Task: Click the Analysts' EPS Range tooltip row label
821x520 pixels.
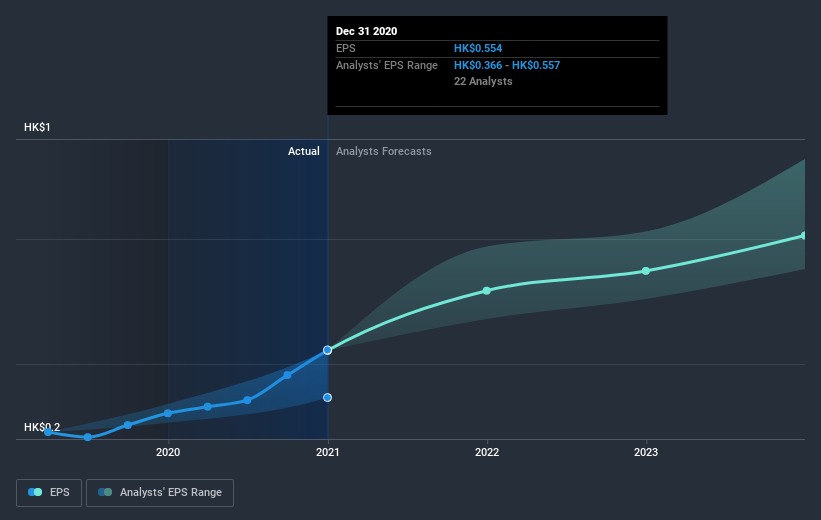Action: tap(387, 65)
